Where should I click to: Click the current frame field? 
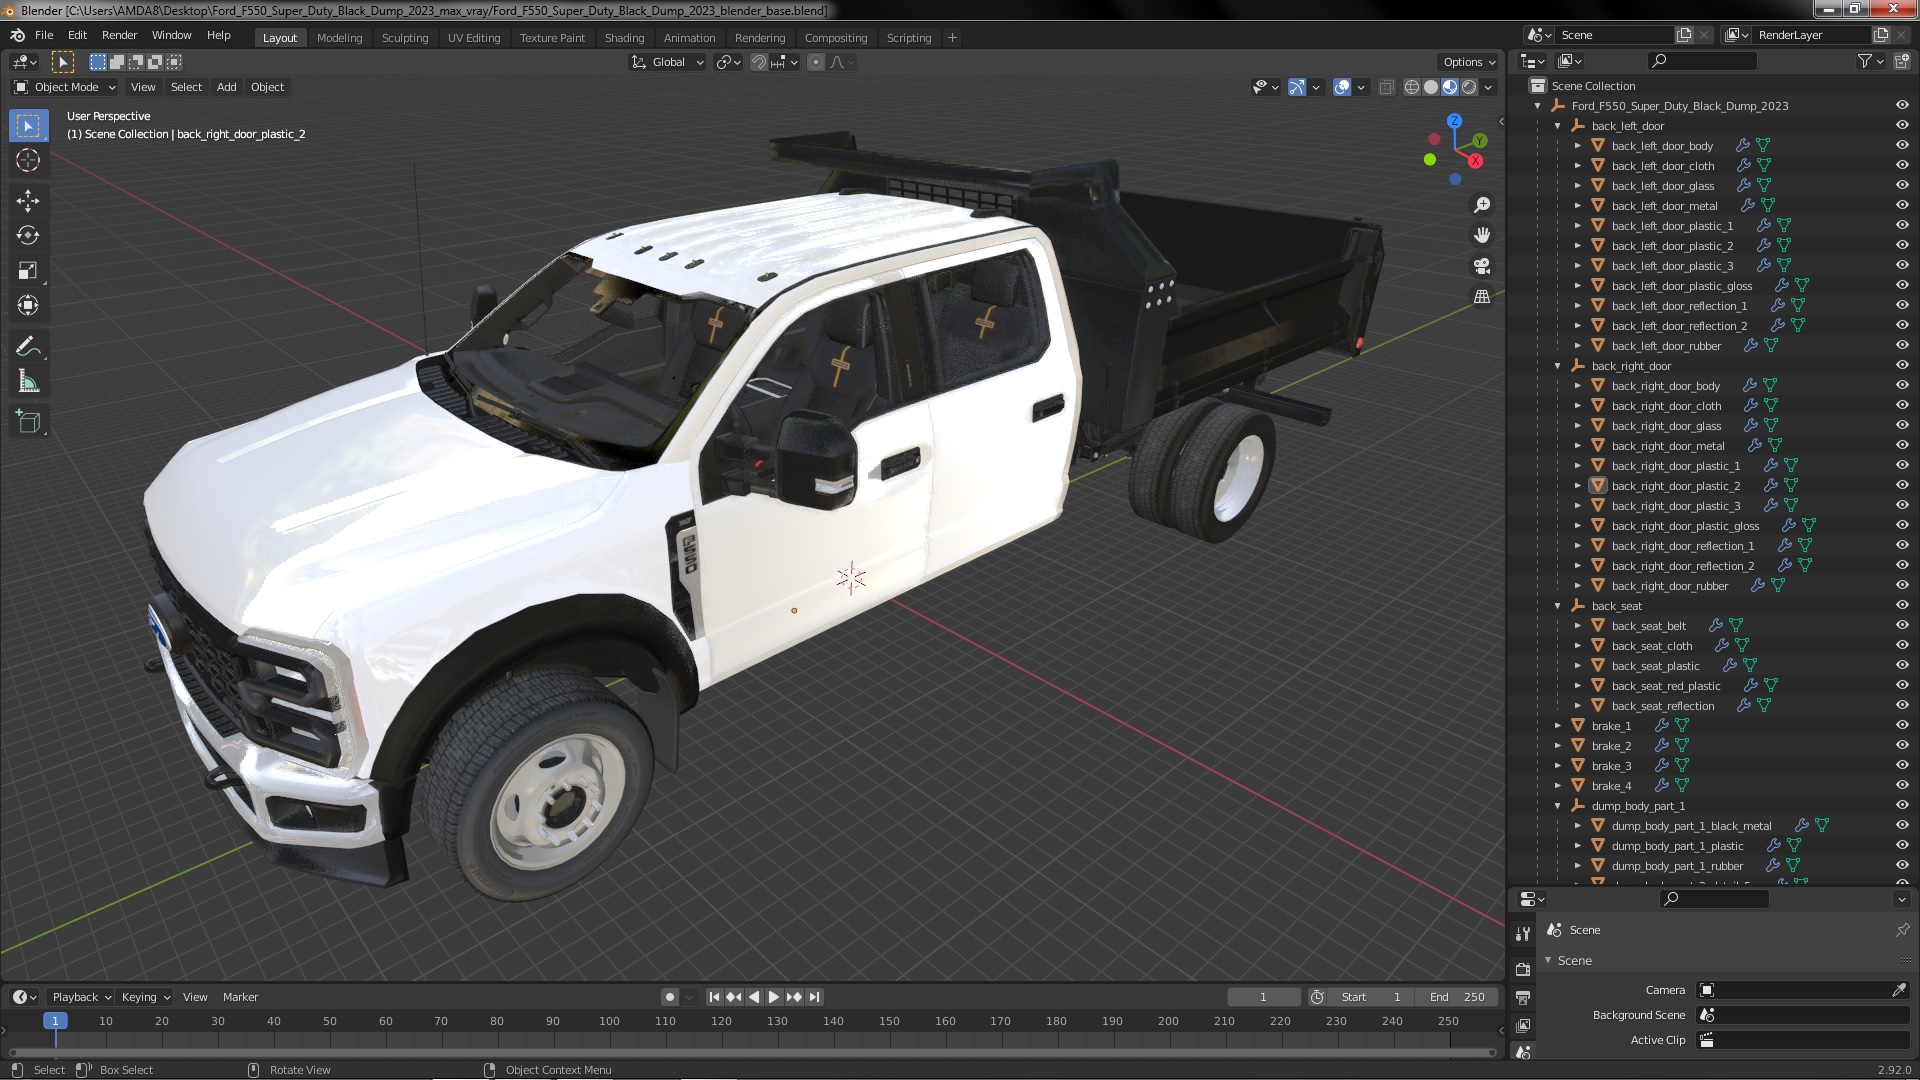[1263, 997]
